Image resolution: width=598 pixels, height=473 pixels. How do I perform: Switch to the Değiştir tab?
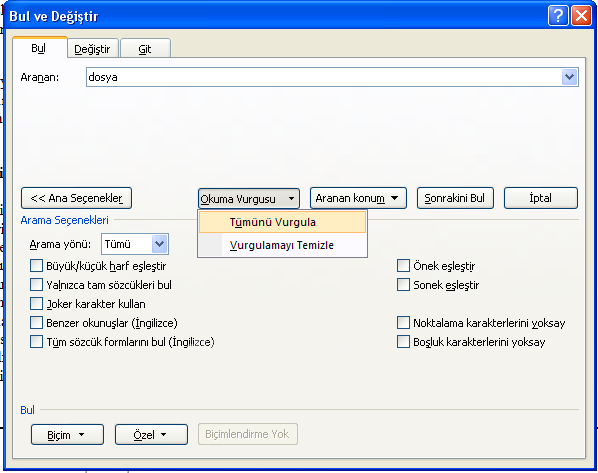tap(93, 49)
